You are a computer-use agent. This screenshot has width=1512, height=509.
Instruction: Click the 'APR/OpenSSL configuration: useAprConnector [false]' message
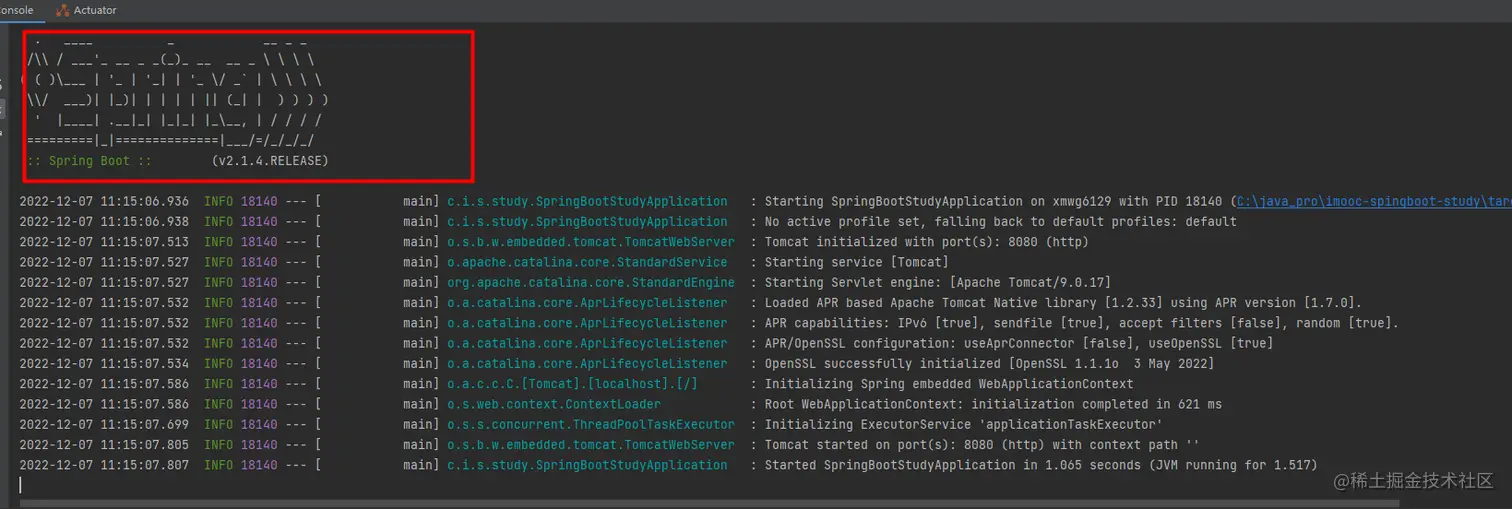click(x=1019, y=343)
